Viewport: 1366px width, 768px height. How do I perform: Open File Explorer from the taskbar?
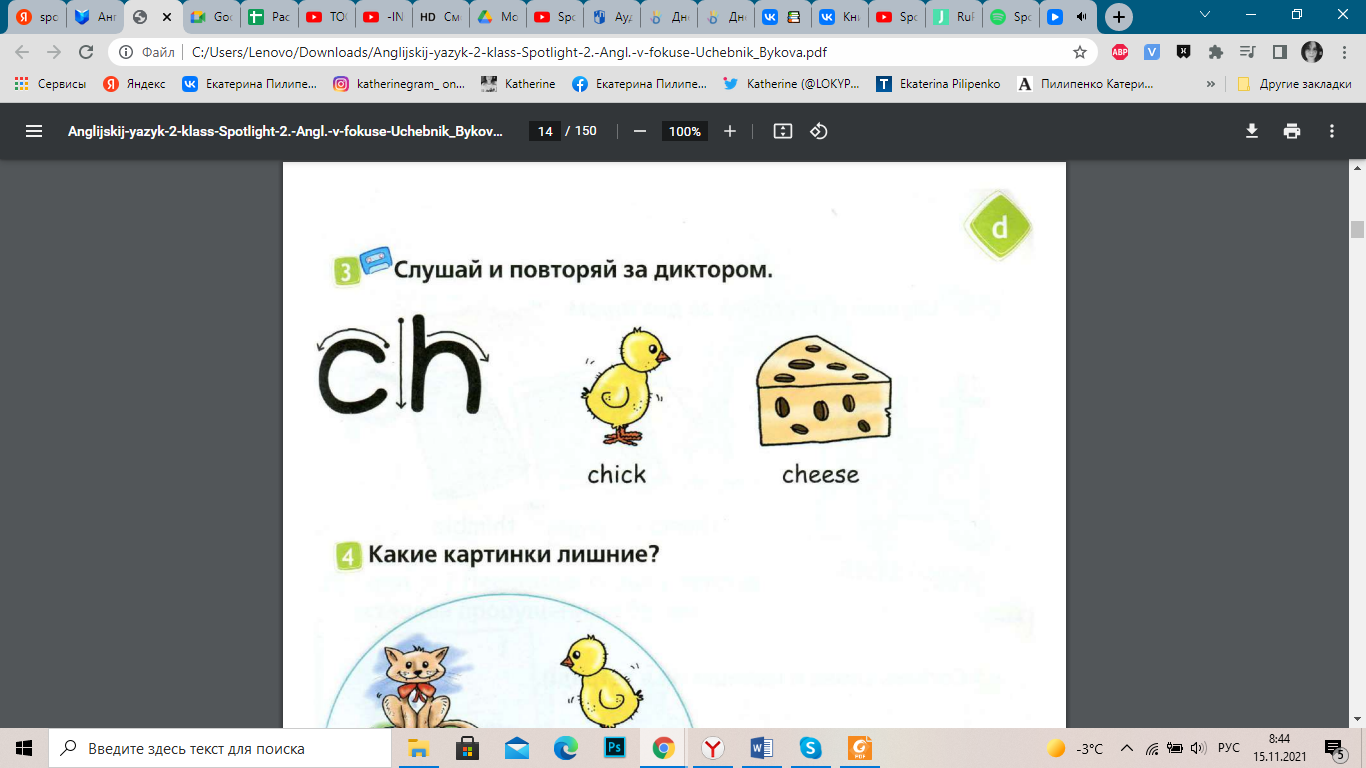(418, 748)
